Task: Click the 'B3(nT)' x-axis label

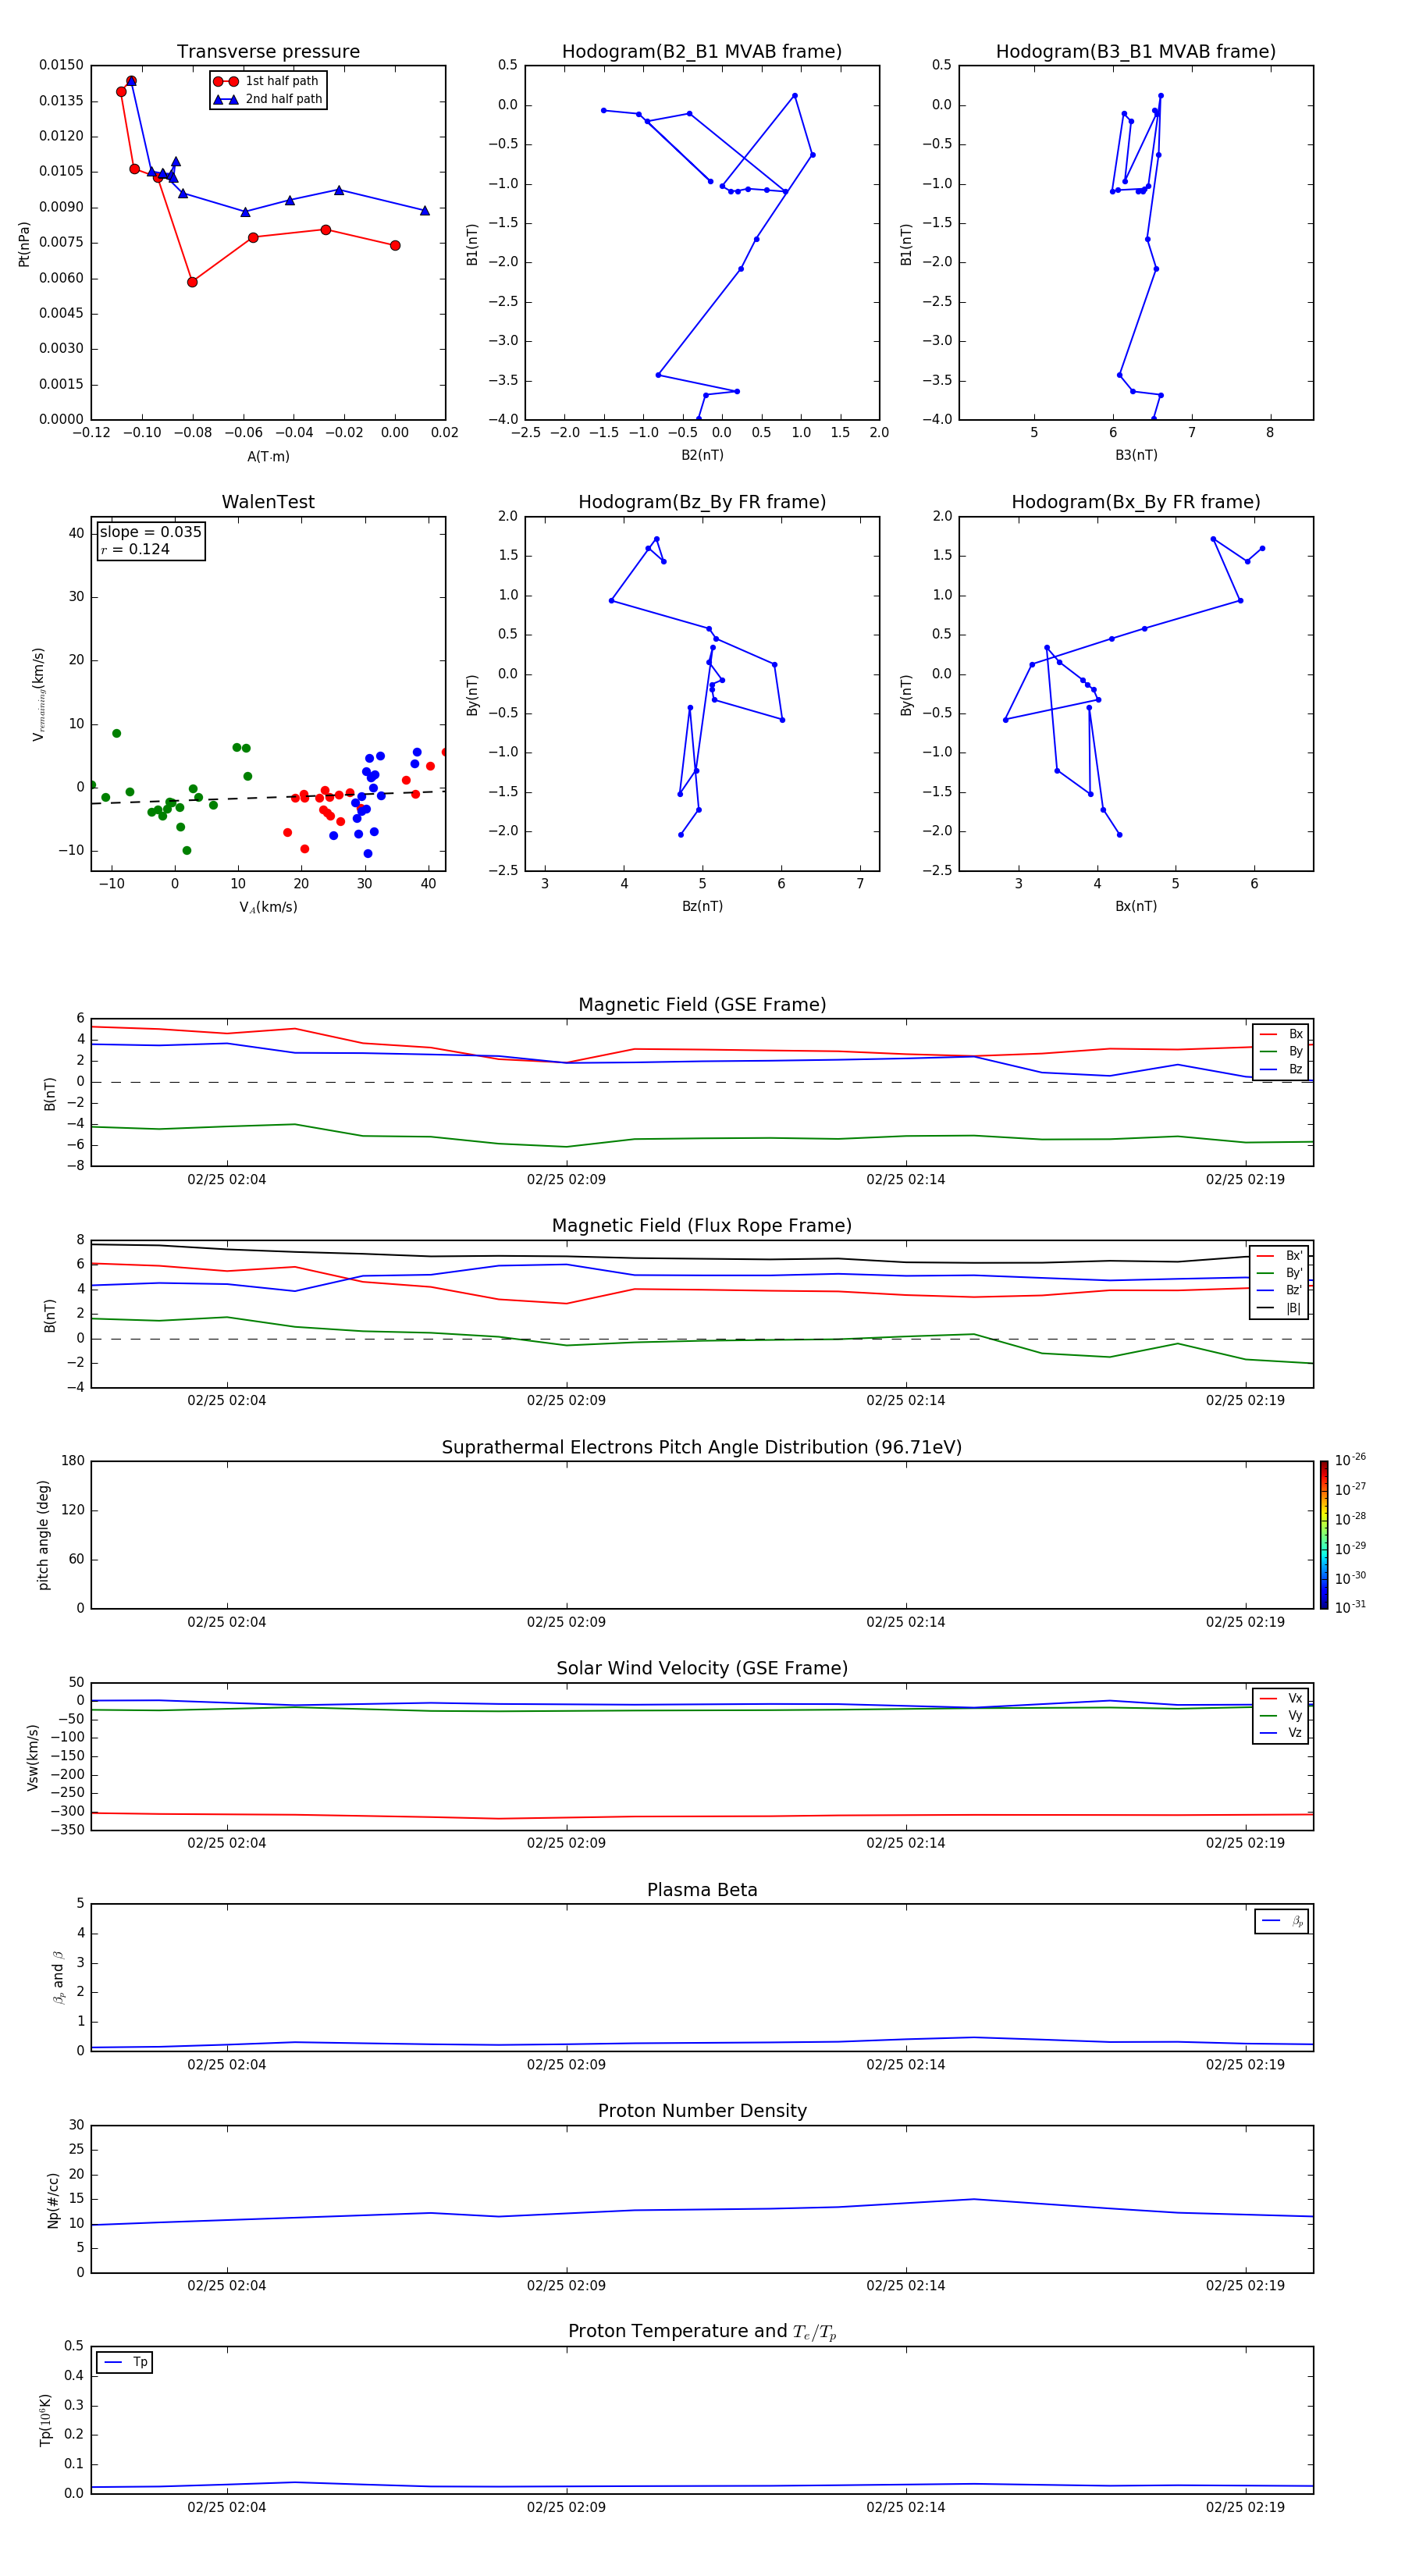Action: (1136, 455)
